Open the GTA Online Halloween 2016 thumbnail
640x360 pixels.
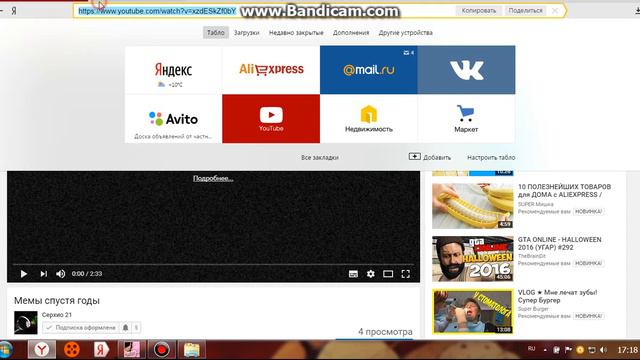[x=473, y=259]
